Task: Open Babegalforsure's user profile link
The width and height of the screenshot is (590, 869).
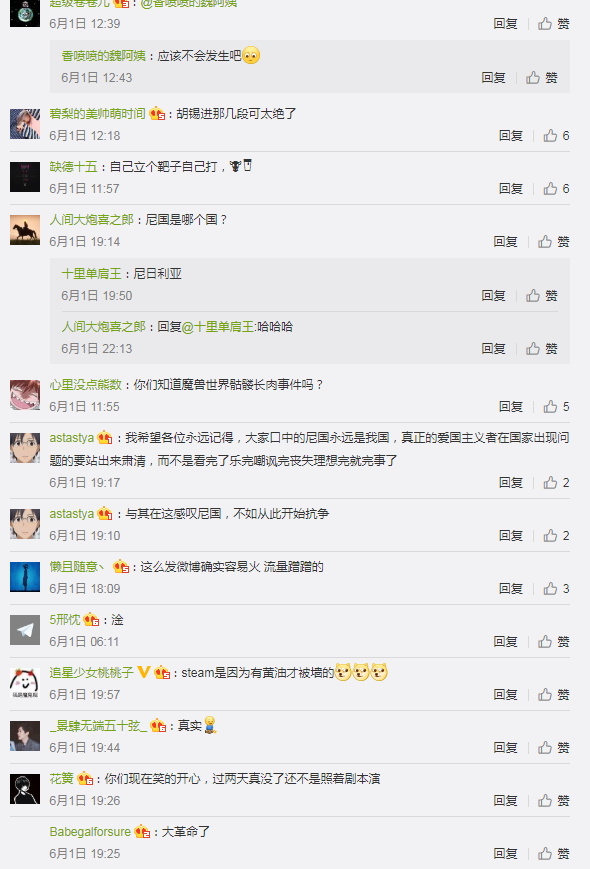Action: [x=90, y=832]
